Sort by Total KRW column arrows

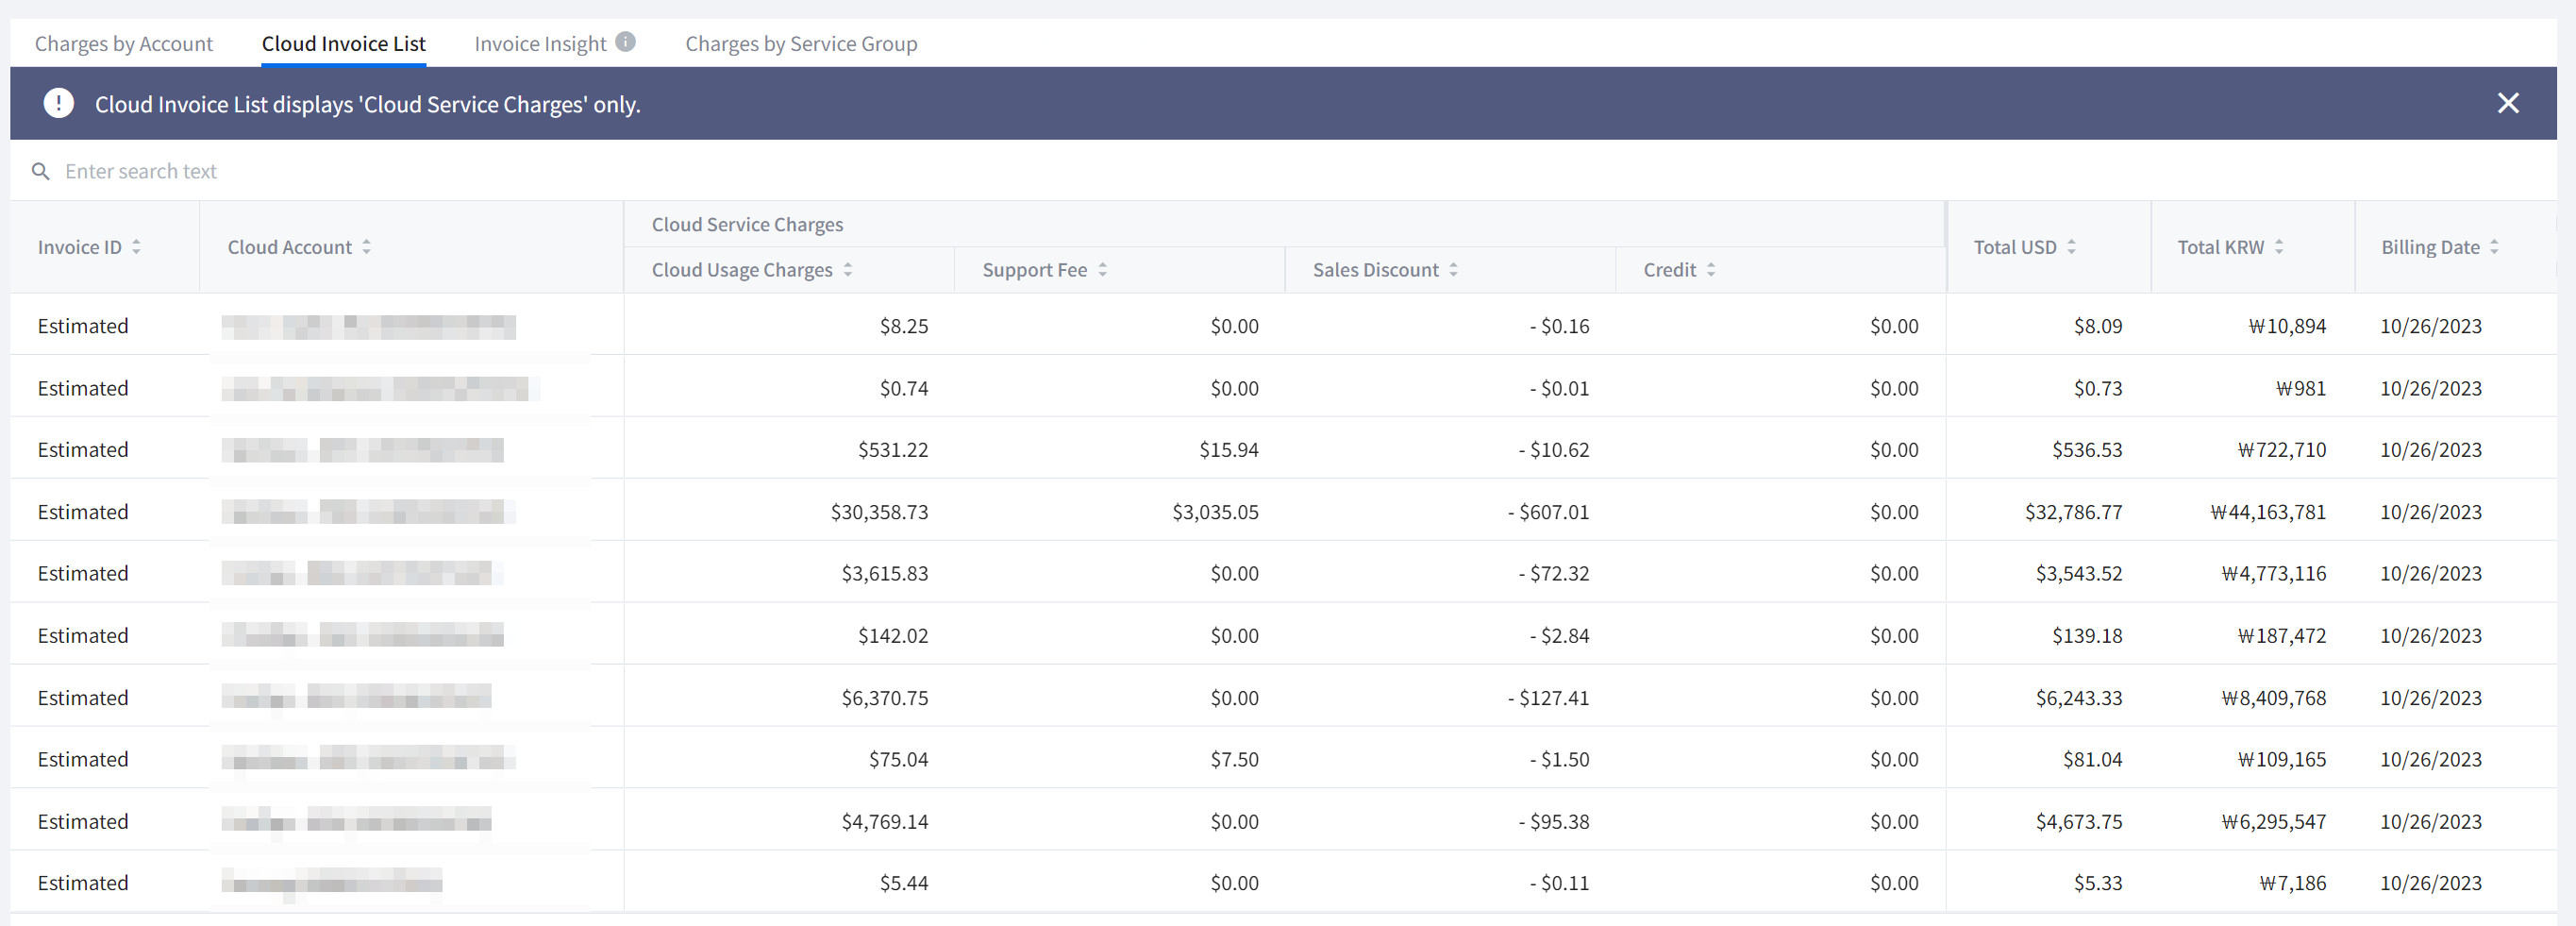tap(2279, 247)
